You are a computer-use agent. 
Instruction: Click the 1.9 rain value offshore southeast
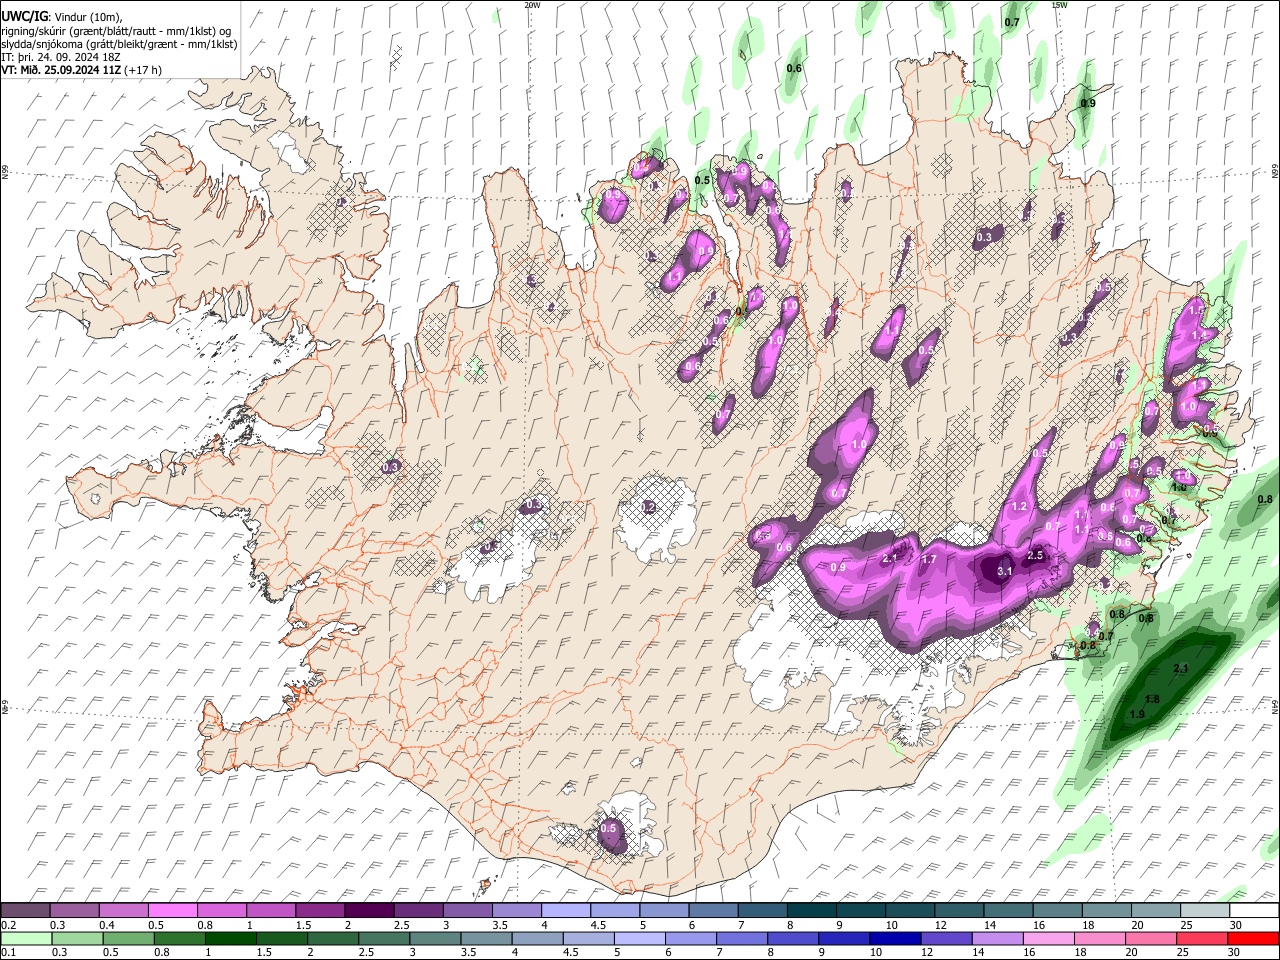pyautogui.click(x=1137, y=714)
